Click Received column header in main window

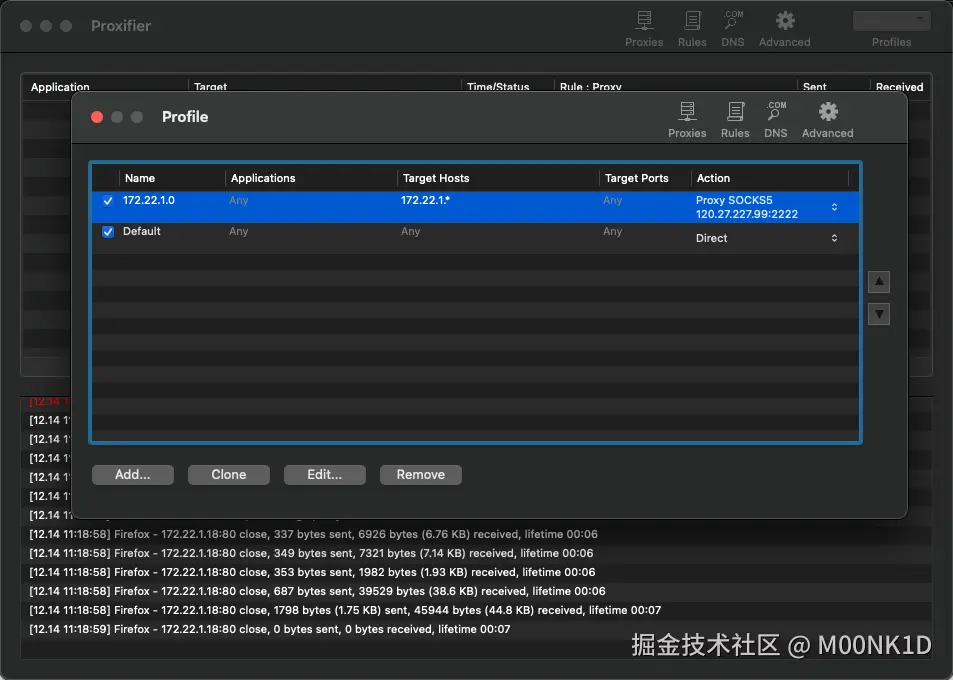pyautogui.click(x=899, y=86)
